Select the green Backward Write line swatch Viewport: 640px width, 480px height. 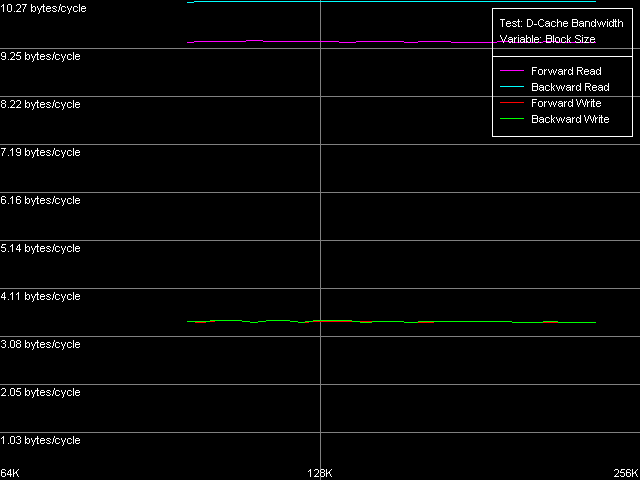[512, 118]
